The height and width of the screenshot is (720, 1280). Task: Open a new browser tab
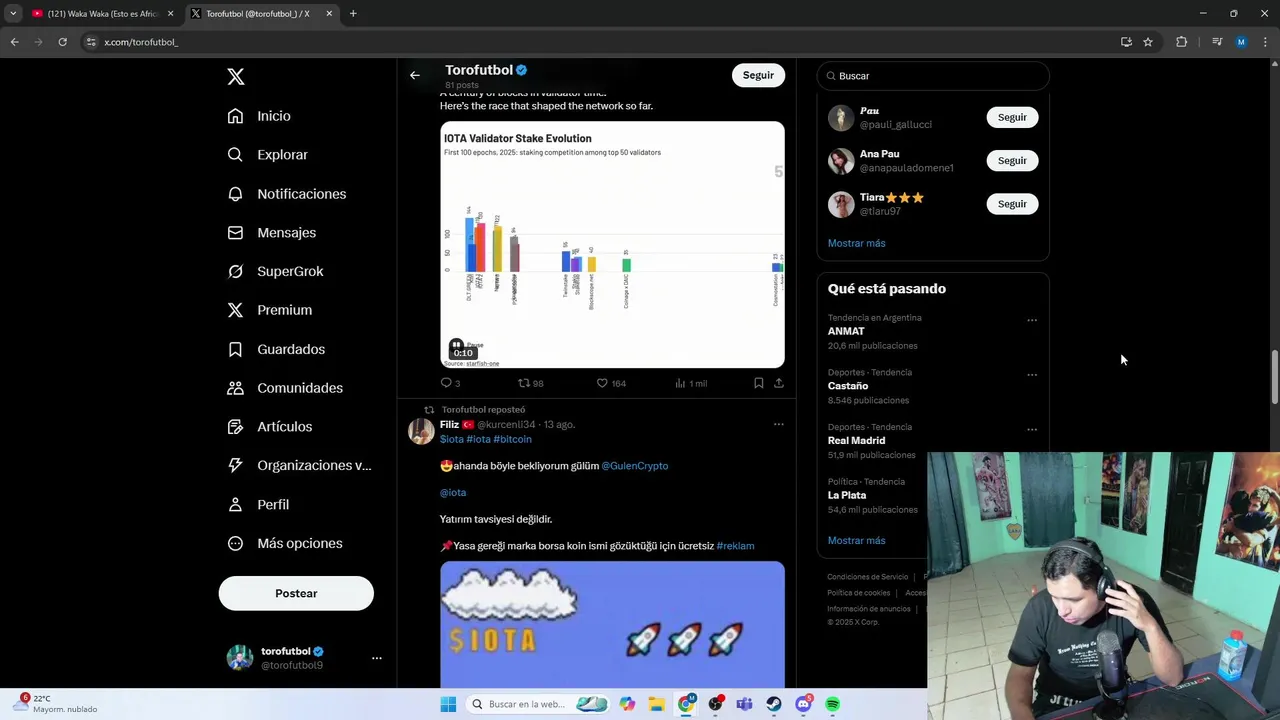pyautogui.click(x=353, y=14)
